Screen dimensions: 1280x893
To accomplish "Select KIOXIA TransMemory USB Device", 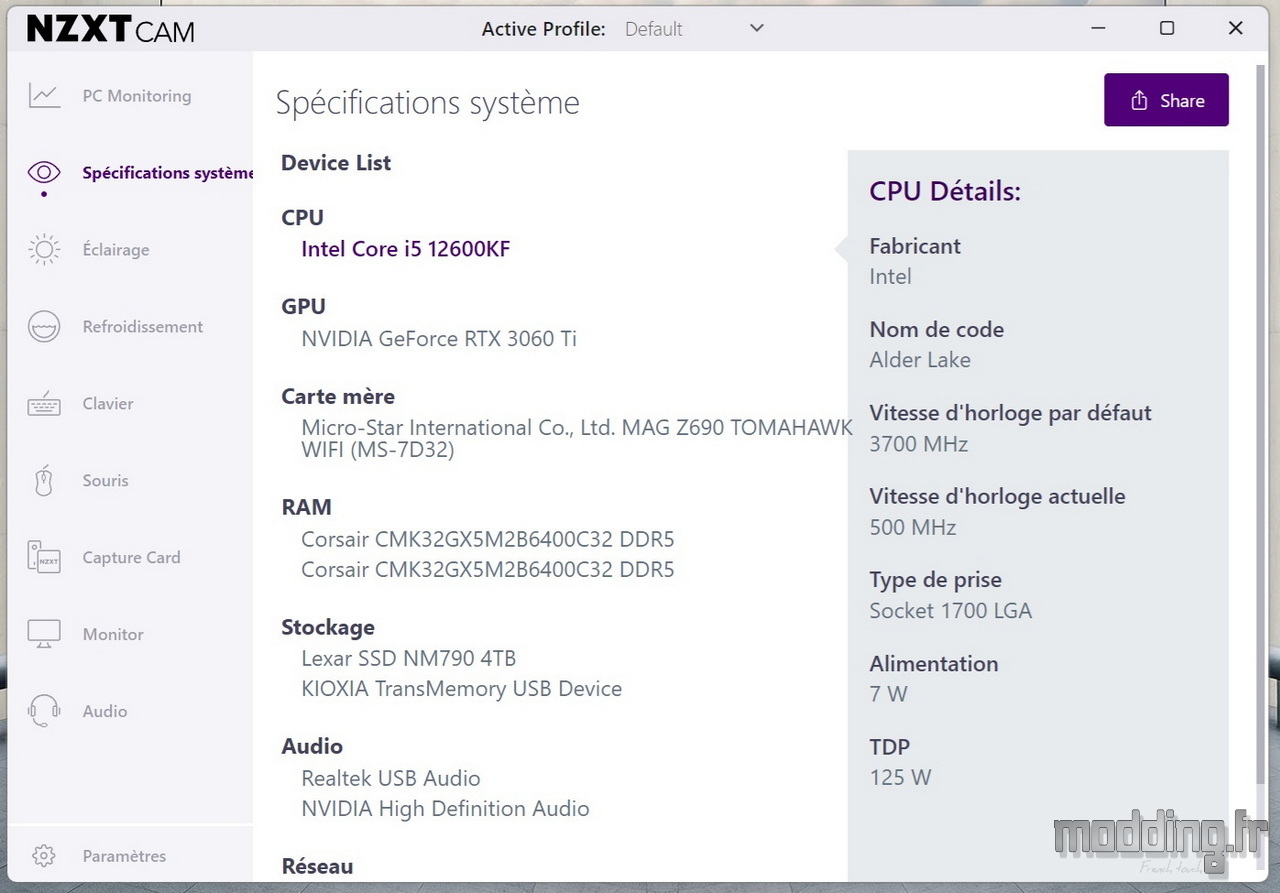I will 462,689.
